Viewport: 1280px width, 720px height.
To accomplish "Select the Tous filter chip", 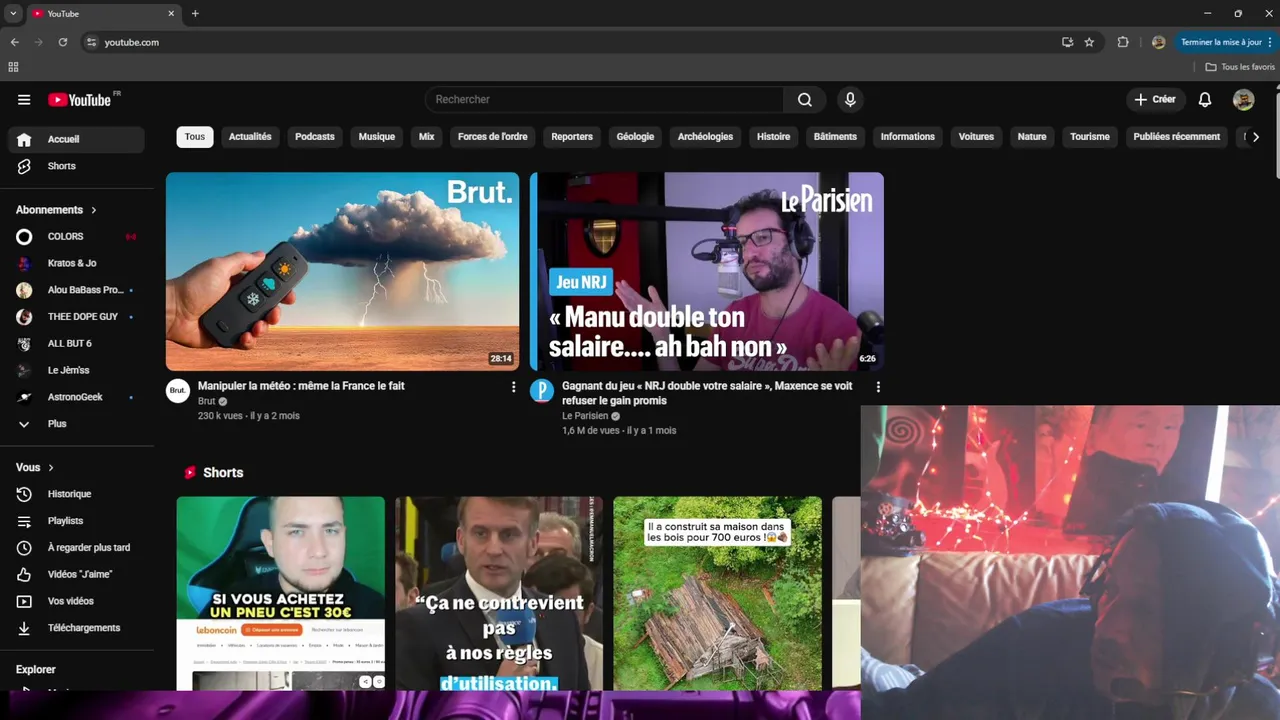I will click(195, 137).
